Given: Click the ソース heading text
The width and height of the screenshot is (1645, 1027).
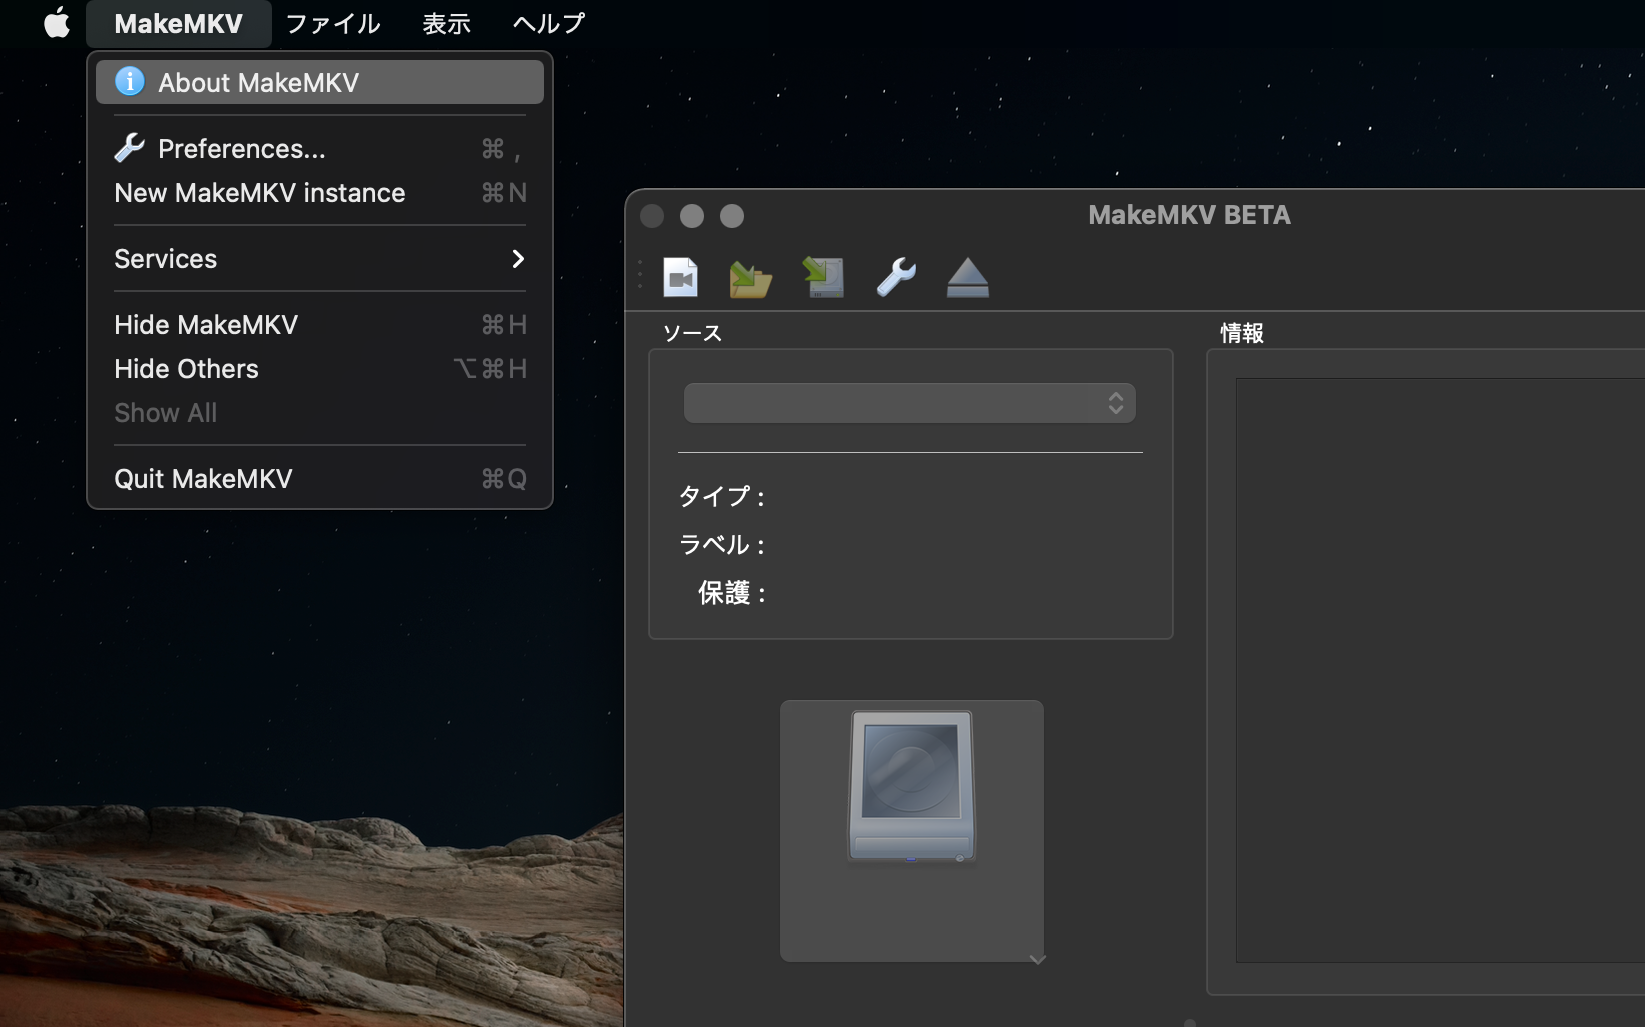Looking at the screenshot, I should (x=692, y=333).
